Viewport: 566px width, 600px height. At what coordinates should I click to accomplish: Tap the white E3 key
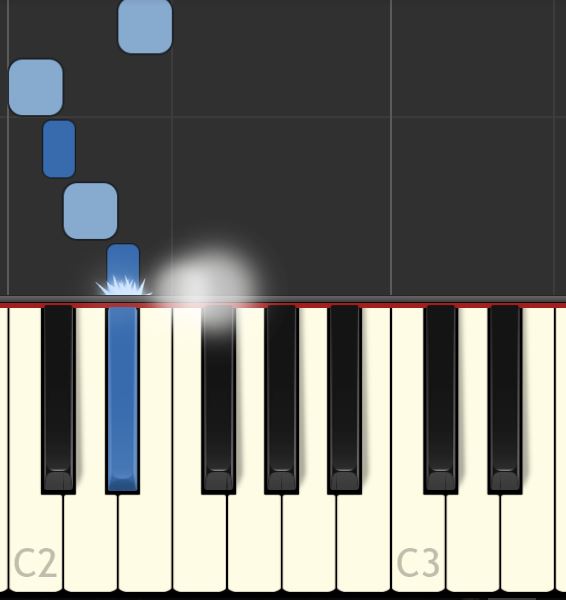point(527,543)
